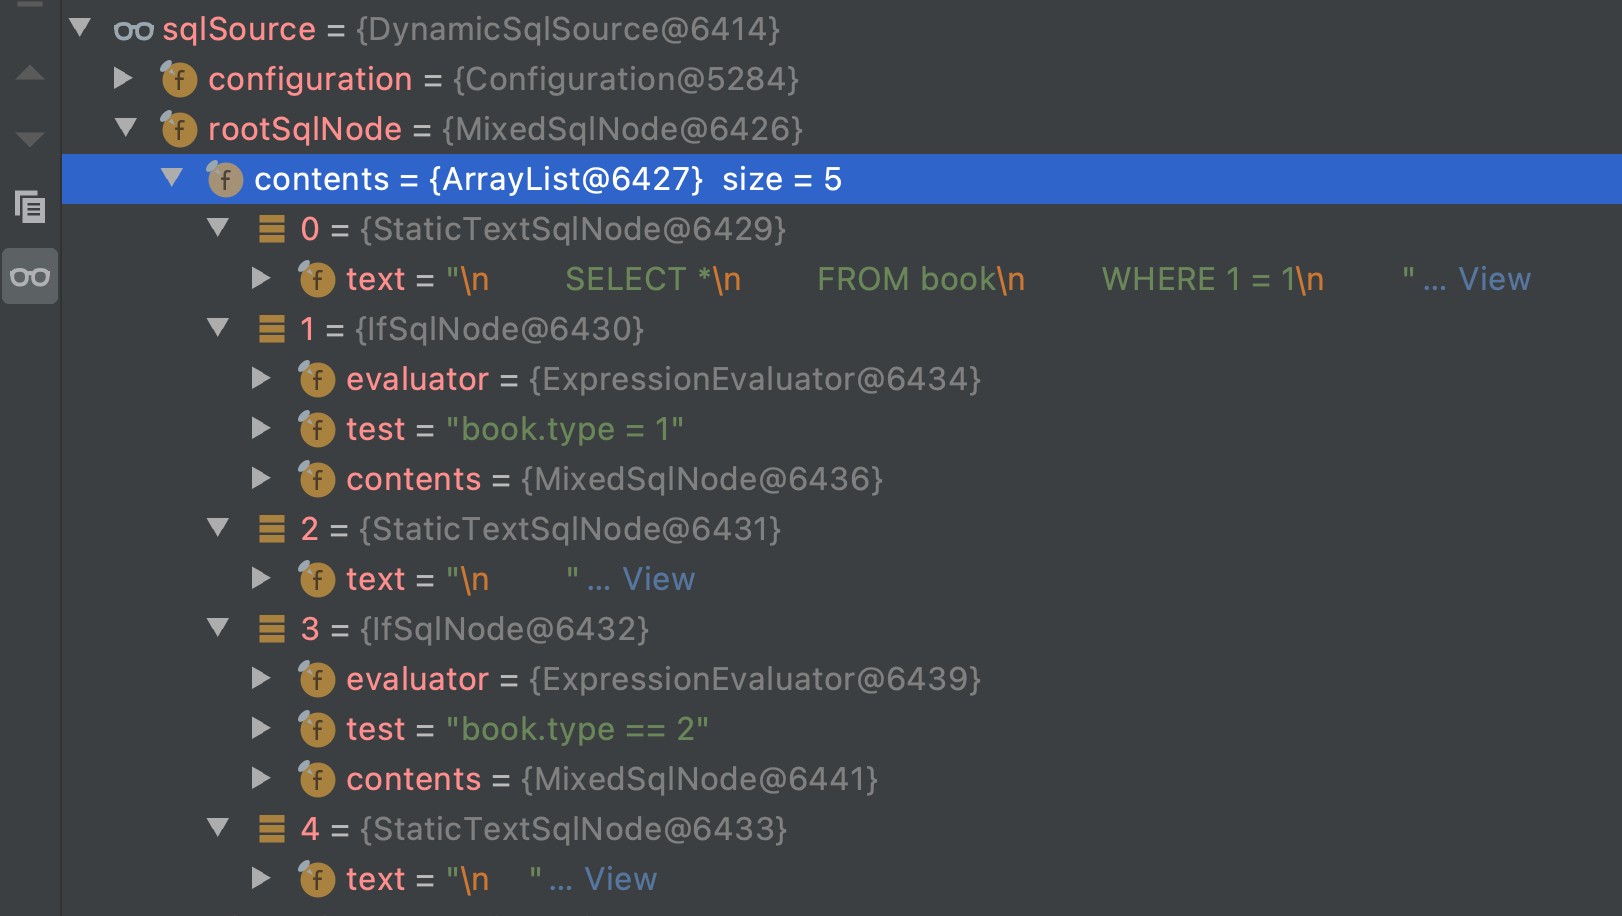This screenshot has height=916, width=1622.
Task: Select the SELECT * FROM book text value
Action: point(931,279)
